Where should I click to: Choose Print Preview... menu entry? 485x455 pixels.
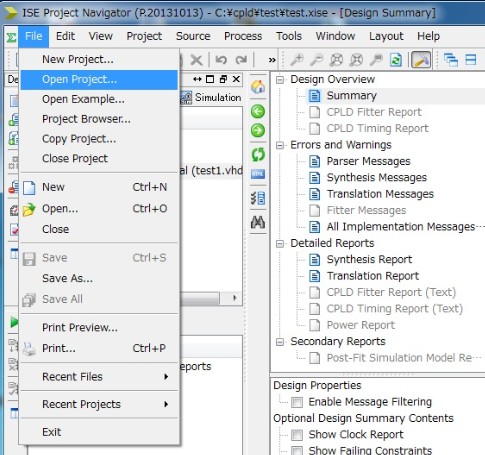(x=99, y=328)
